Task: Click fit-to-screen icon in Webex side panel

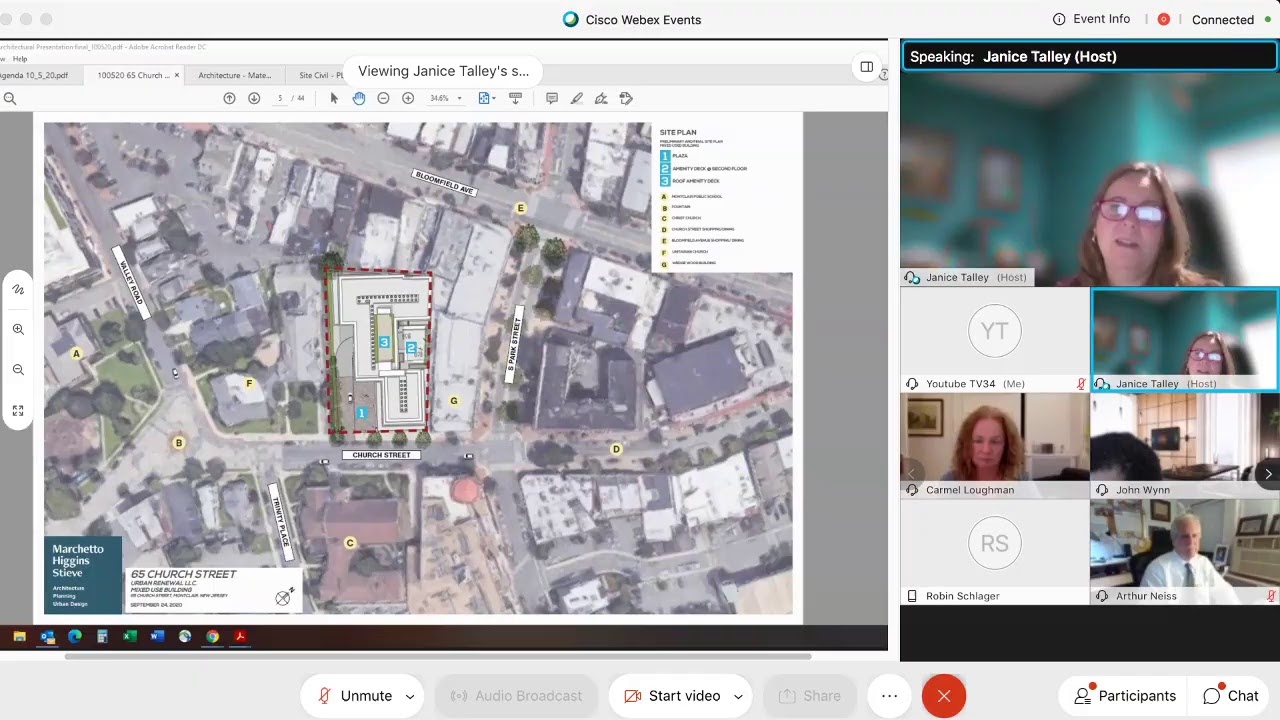Action: [18, 411]
